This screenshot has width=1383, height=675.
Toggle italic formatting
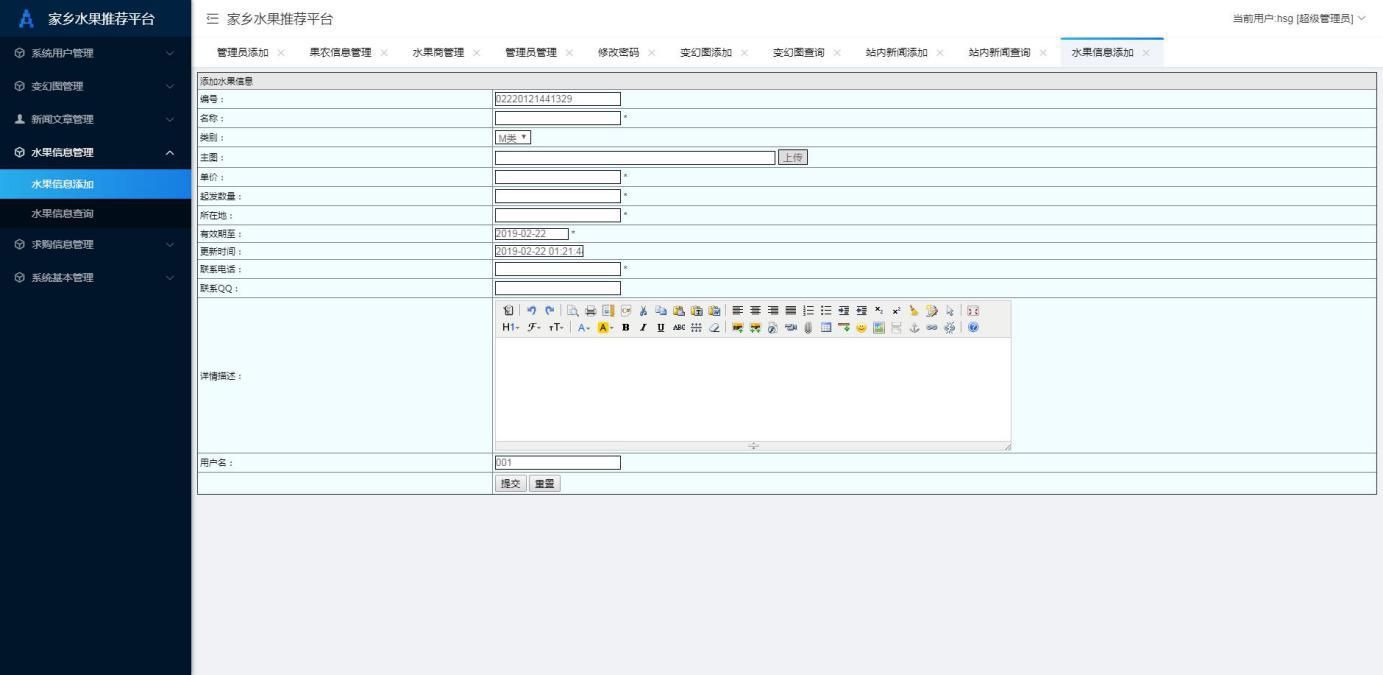643,327
